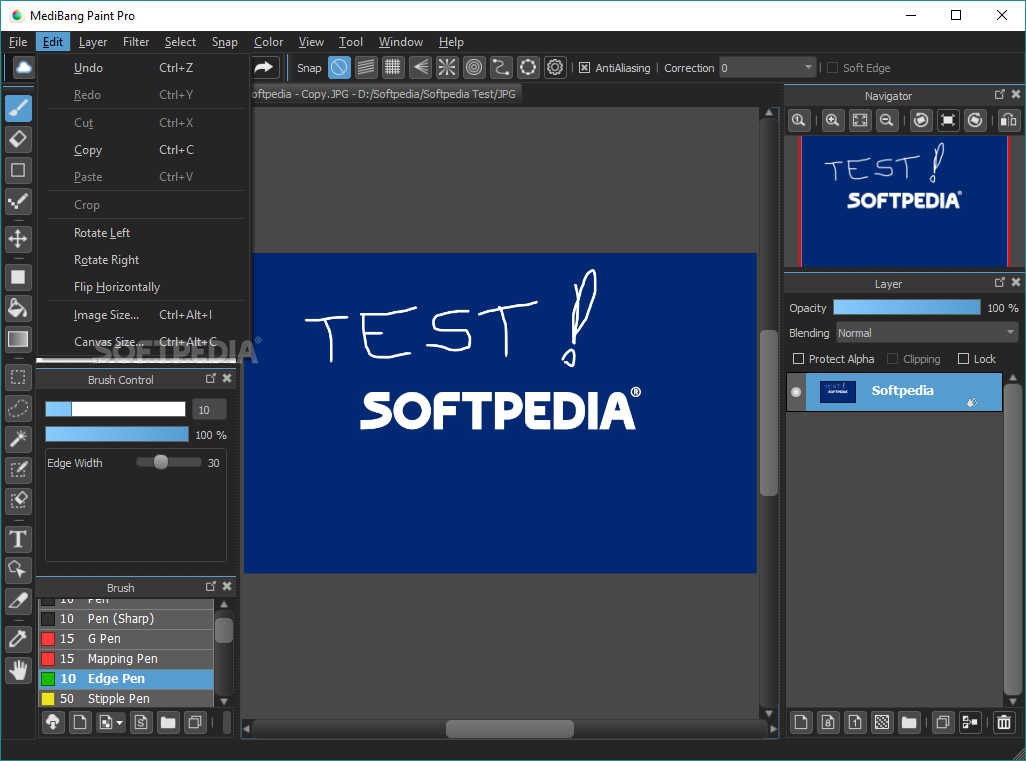Open the add brush dropdown arrow
The height and width of the screenshot is (761, 1026).
click(119, 723)
